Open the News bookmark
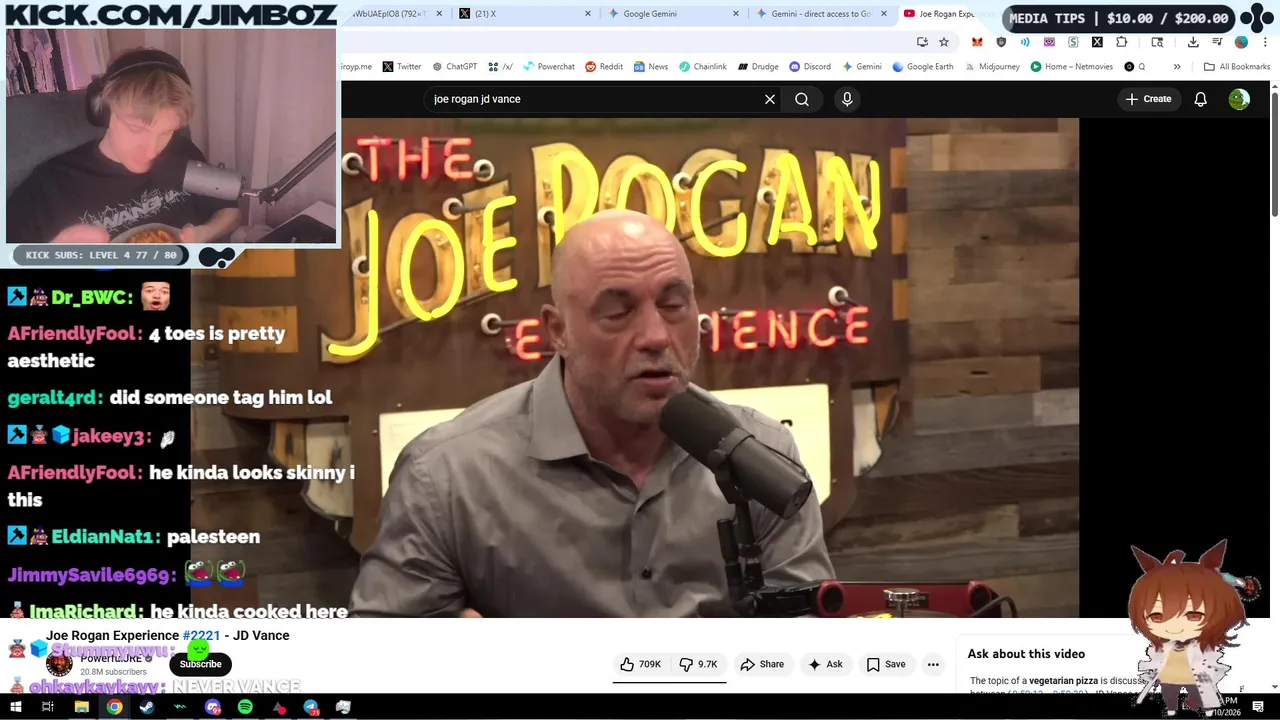The height and width of the screenshot is (720, 1280). 651,67
